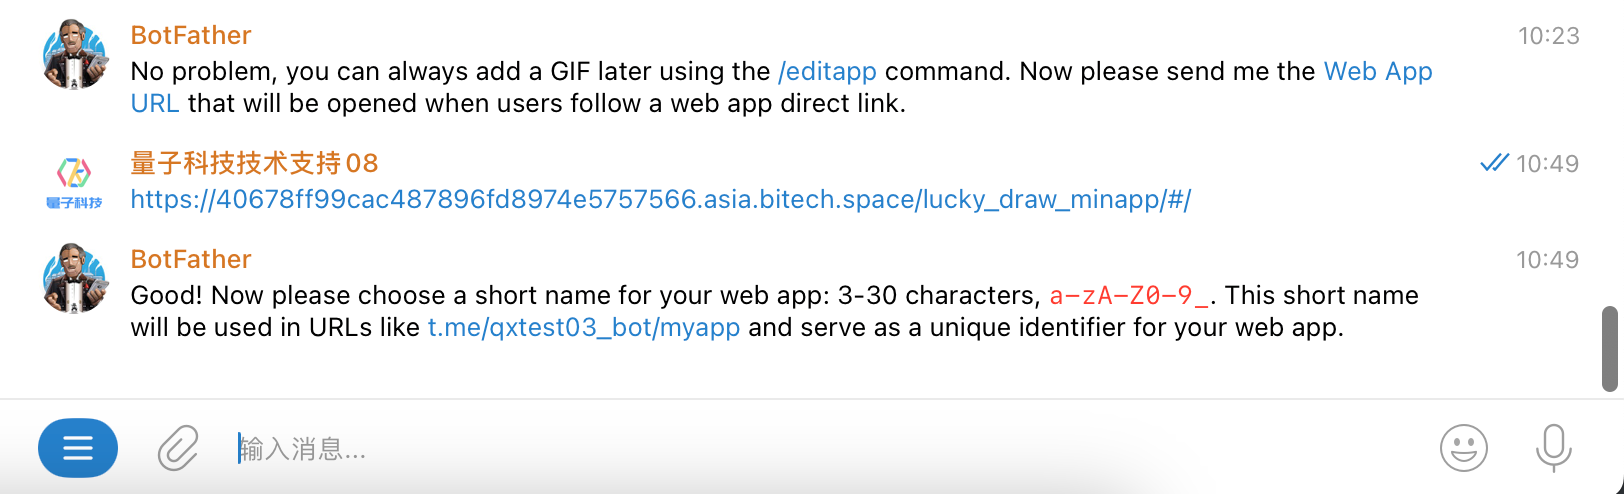Open the t.me/qxtest03_bot/myapp link
The height and width of the screenshot is (494, 1624).
584,328
